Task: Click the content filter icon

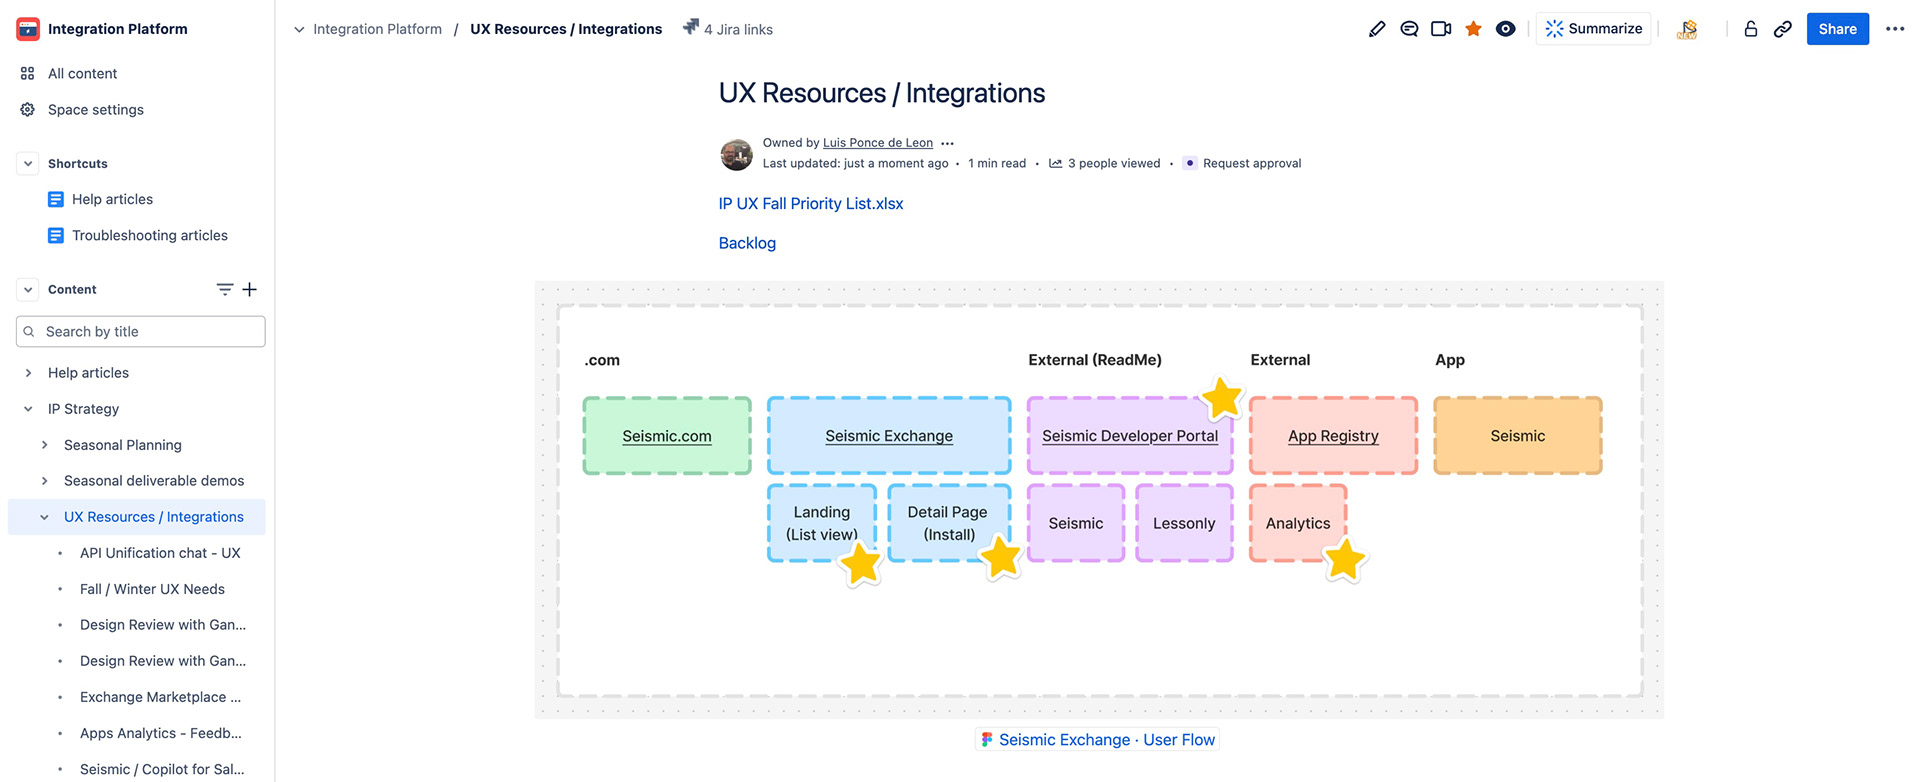Action: [225, 289]
